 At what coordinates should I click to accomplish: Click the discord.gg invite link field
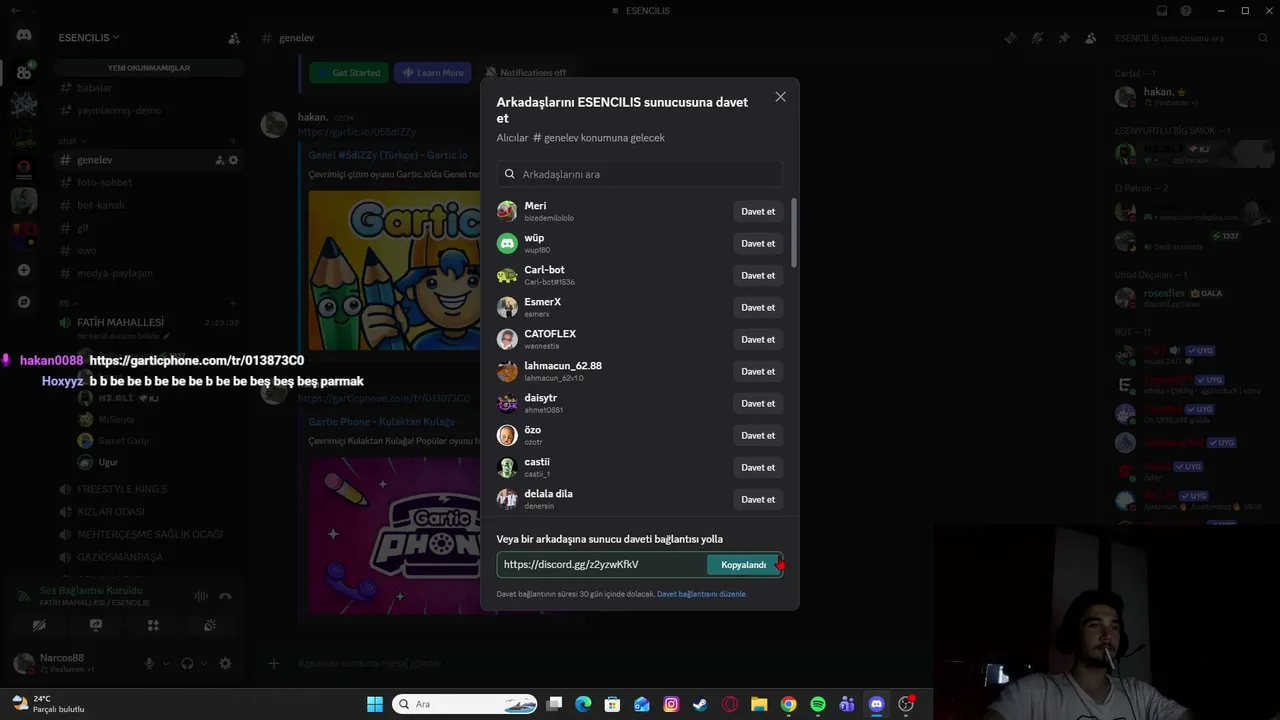pyautogui.click(x=601, y=565)
